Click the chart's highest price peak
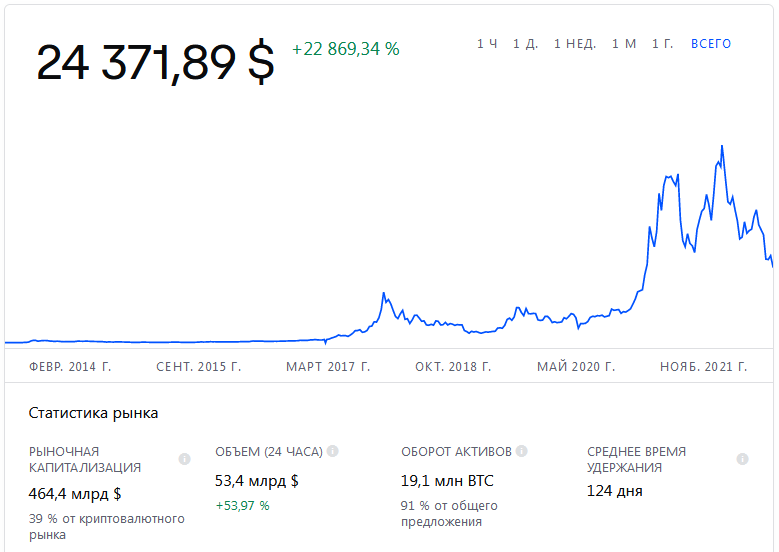779x552 pixels. click(x=722, y=146)
